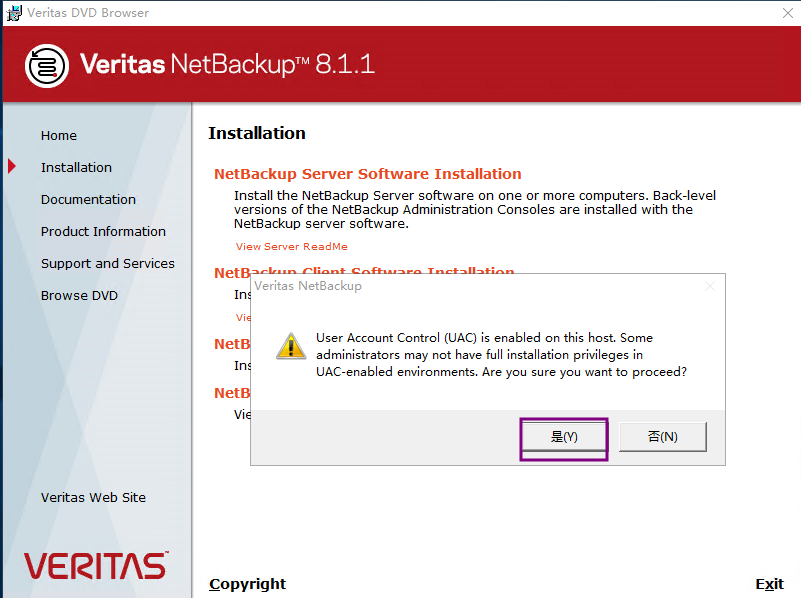The height and width of the screenshot is (598, 801).
Task: Click the Veritas DVD Browser title bar icon
Action: pyautogui.click(x=14, y=13)
